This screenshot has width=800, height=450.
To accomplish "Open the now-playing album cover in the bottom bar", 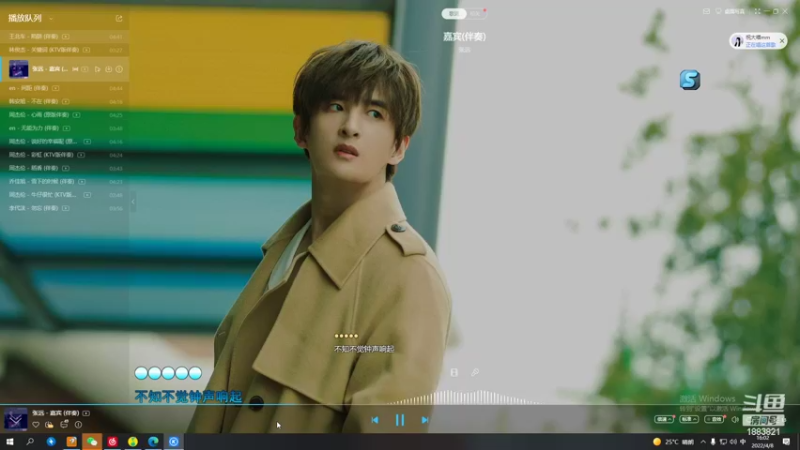I will [16, 419].
